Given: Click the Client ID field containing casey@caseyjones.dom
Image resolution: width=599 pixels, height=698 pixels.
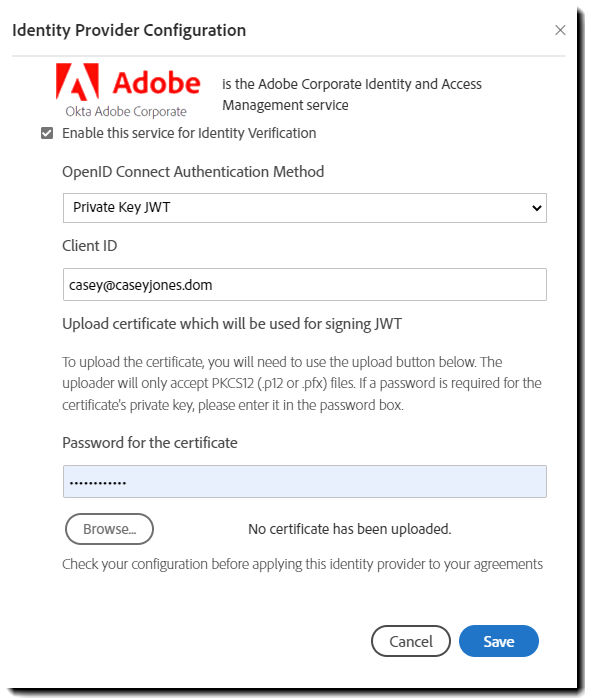Looking at the screenshot, I should 304,284.
